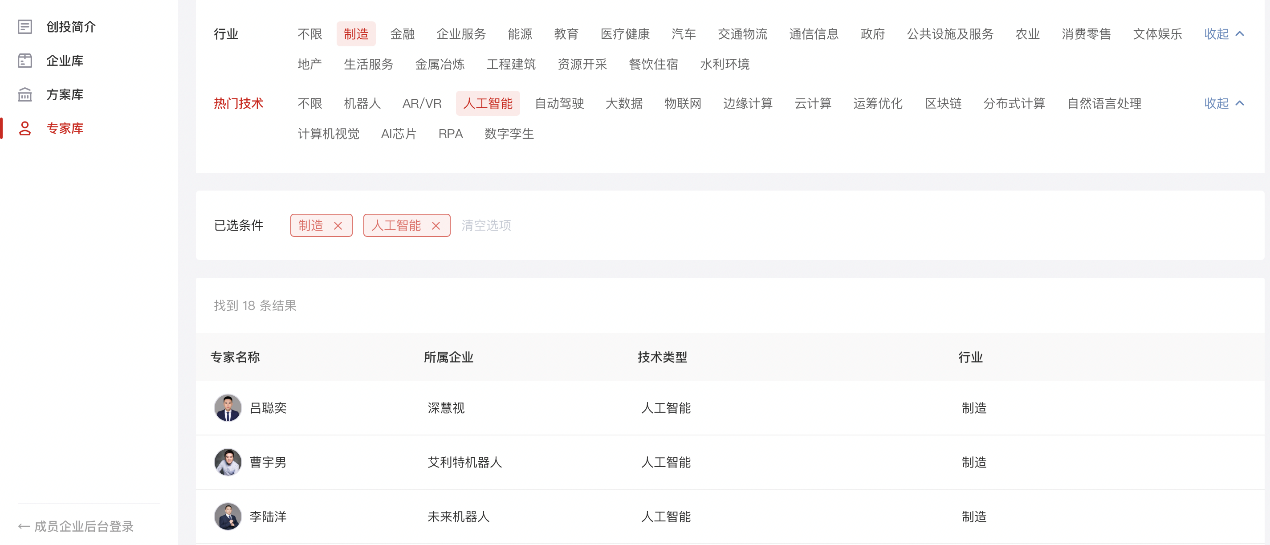
Task: Click the 方案库 building icon
Action: 25,95
